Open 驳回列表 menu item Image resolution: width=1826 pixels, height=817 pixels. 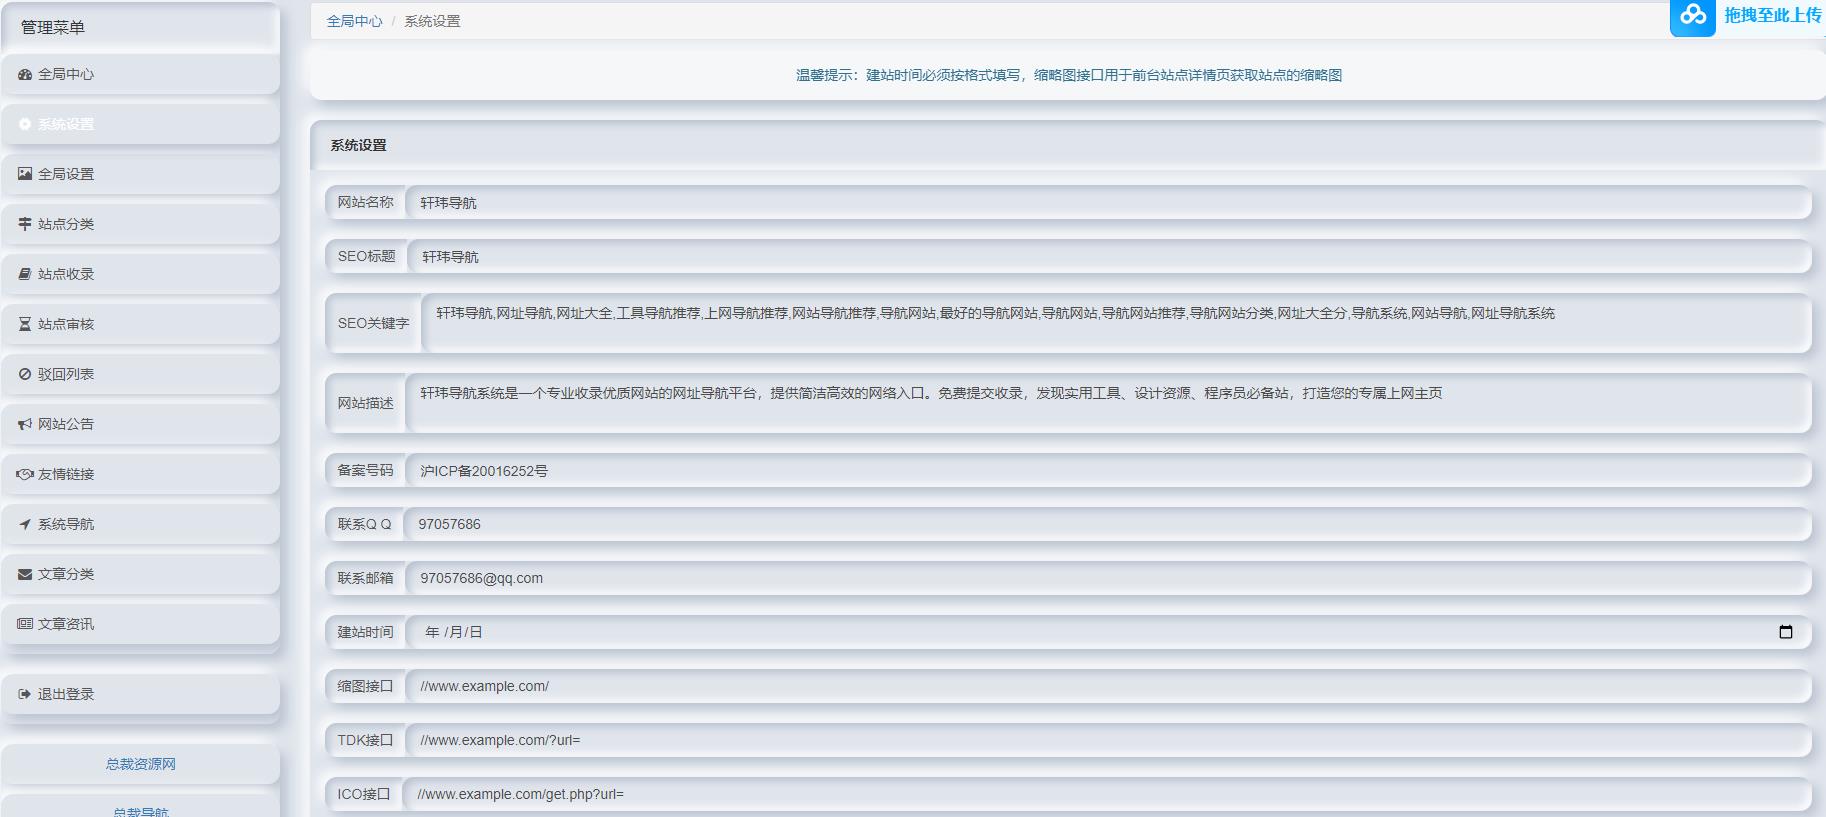tap(140, 374)
